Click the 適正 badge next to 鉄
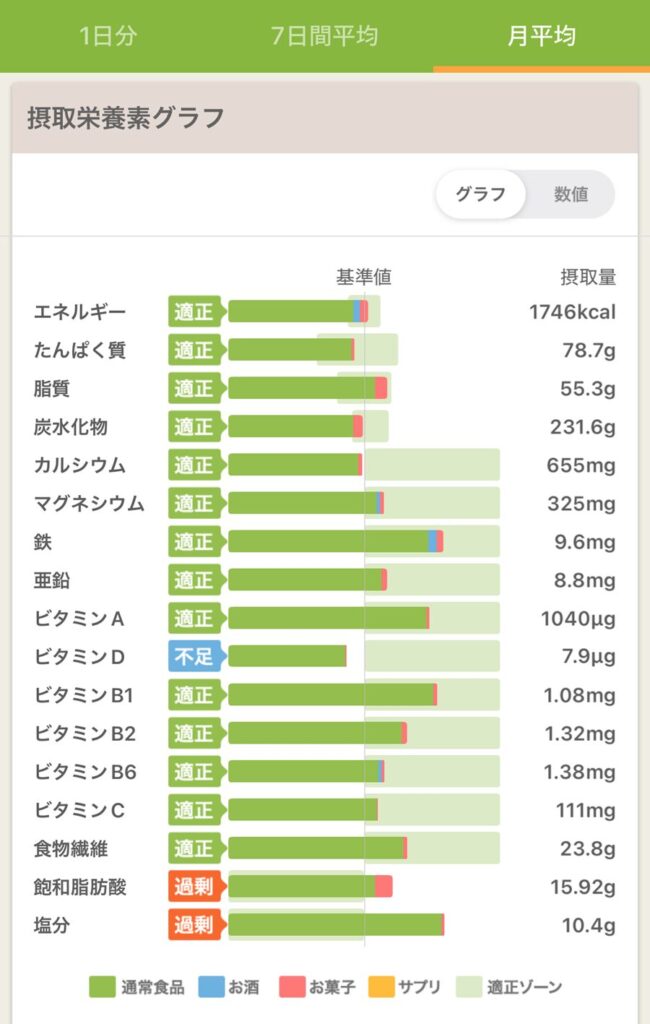650x1024 pixels. click(195, 541)
